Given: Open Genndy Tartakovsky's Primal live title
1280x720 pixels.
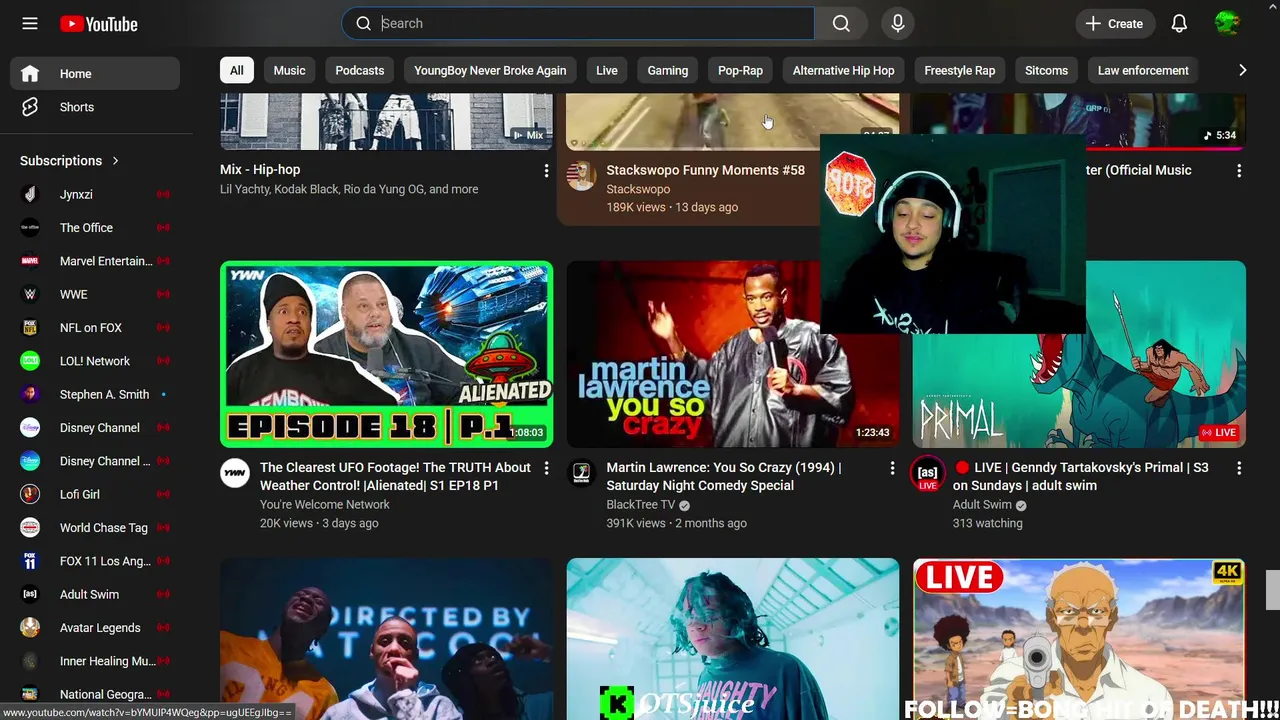Looking at the screenshot, I should tap(1080, 476).
